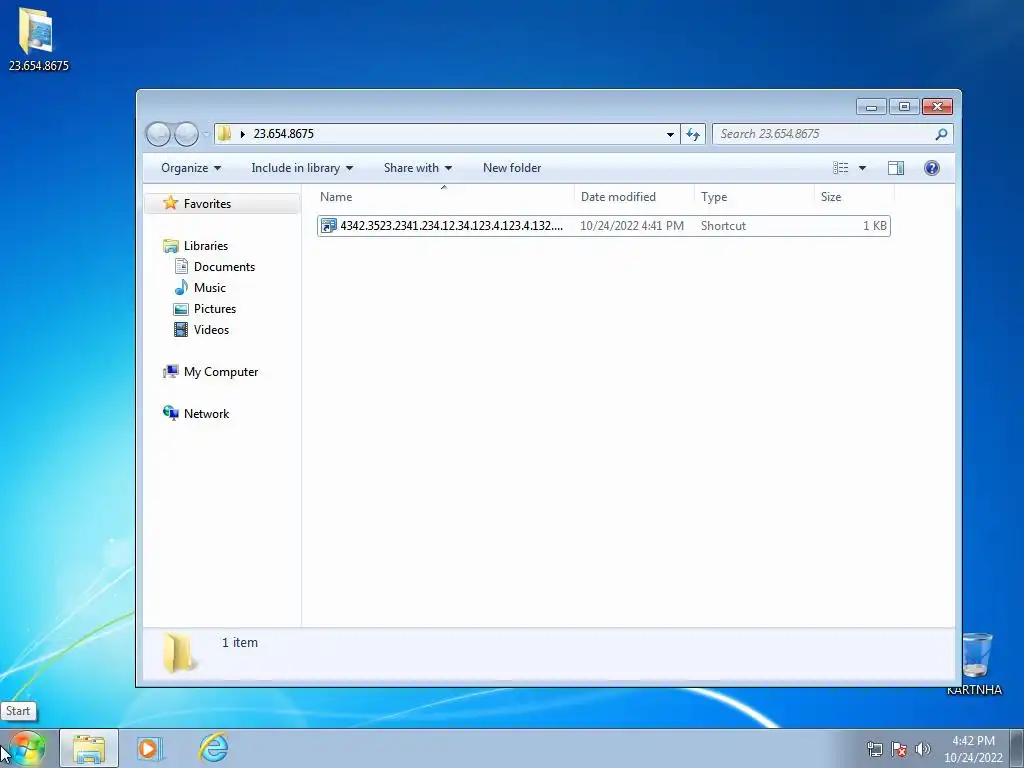Open the address bar history dropdown
The width and height of the screenshot is (1024, 768).
[x=670, y=135]
